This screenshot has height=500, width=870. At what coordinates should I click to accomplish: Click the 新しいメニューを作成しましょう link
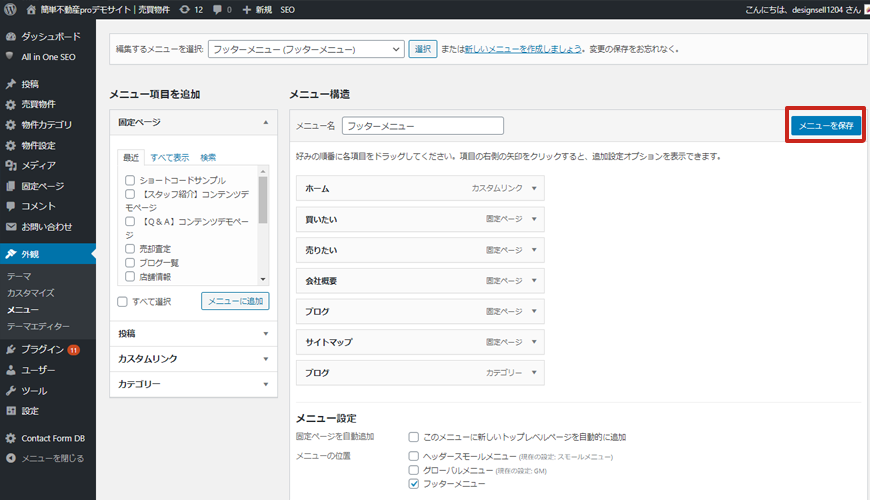(x=521, y=49)
